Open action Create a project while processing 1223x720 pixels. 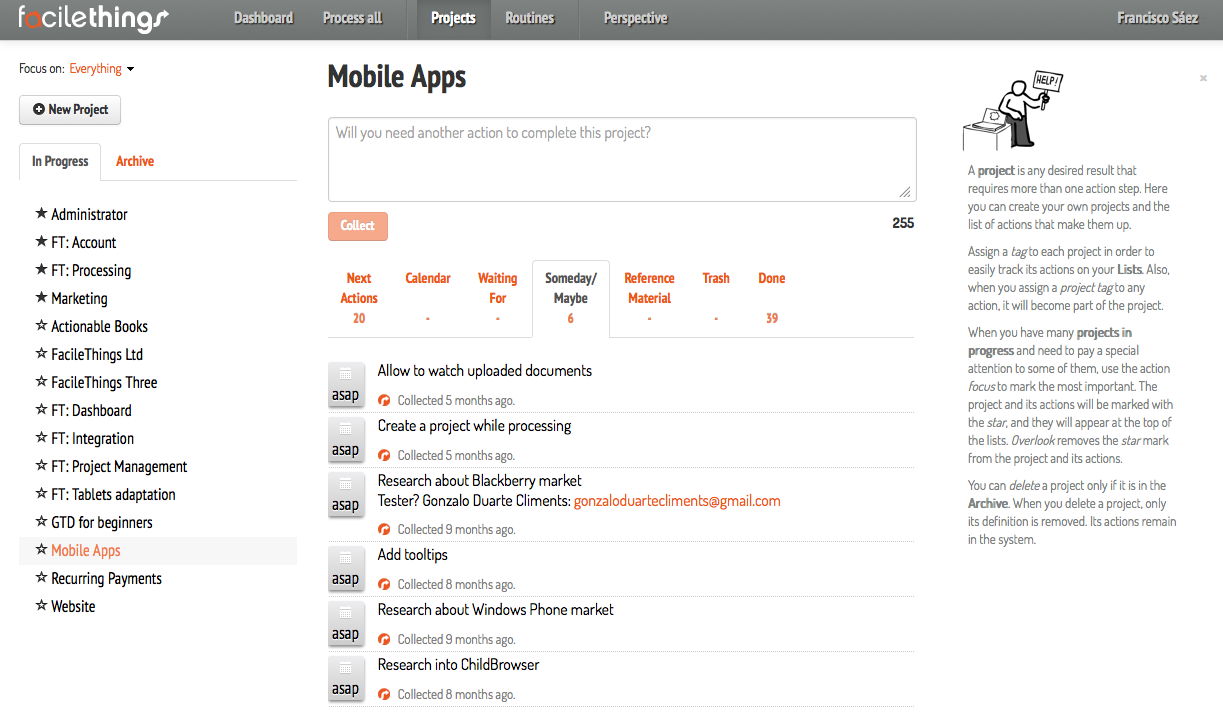click(x=474, y=426)
